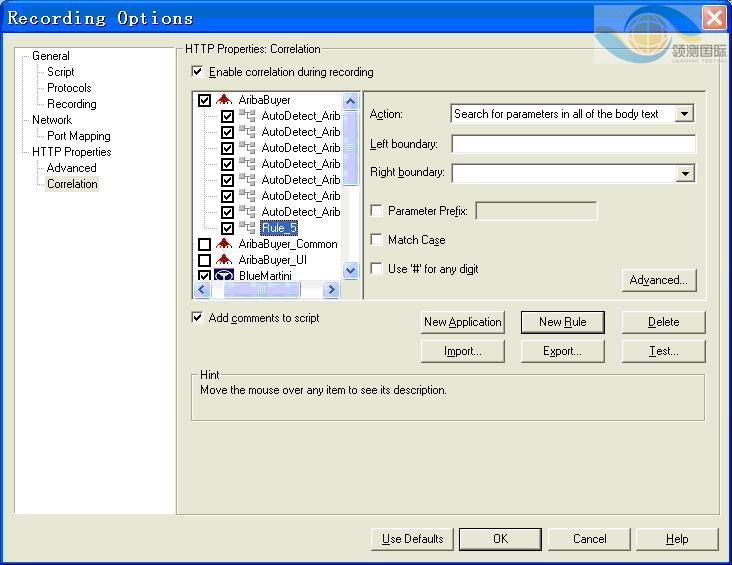Open the Protocols options page

(69, 88)
